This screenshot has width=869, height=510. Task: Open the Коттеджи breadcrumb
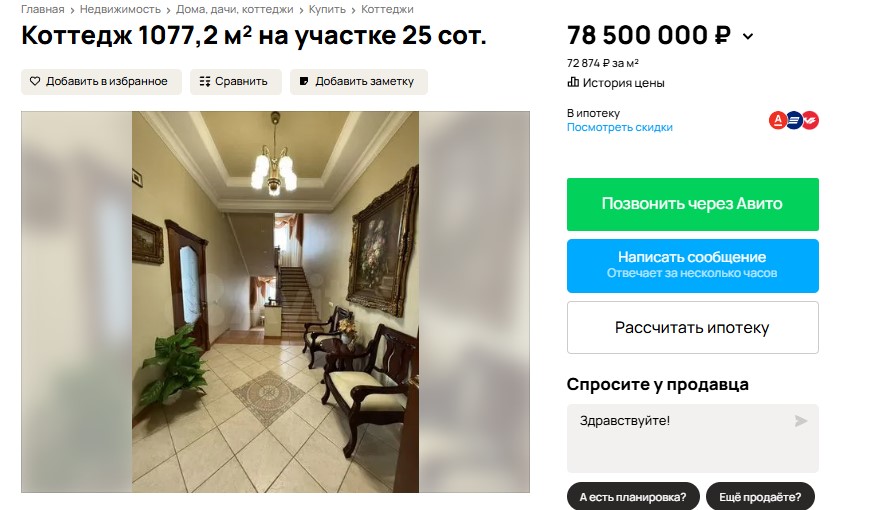coord(387,9)
